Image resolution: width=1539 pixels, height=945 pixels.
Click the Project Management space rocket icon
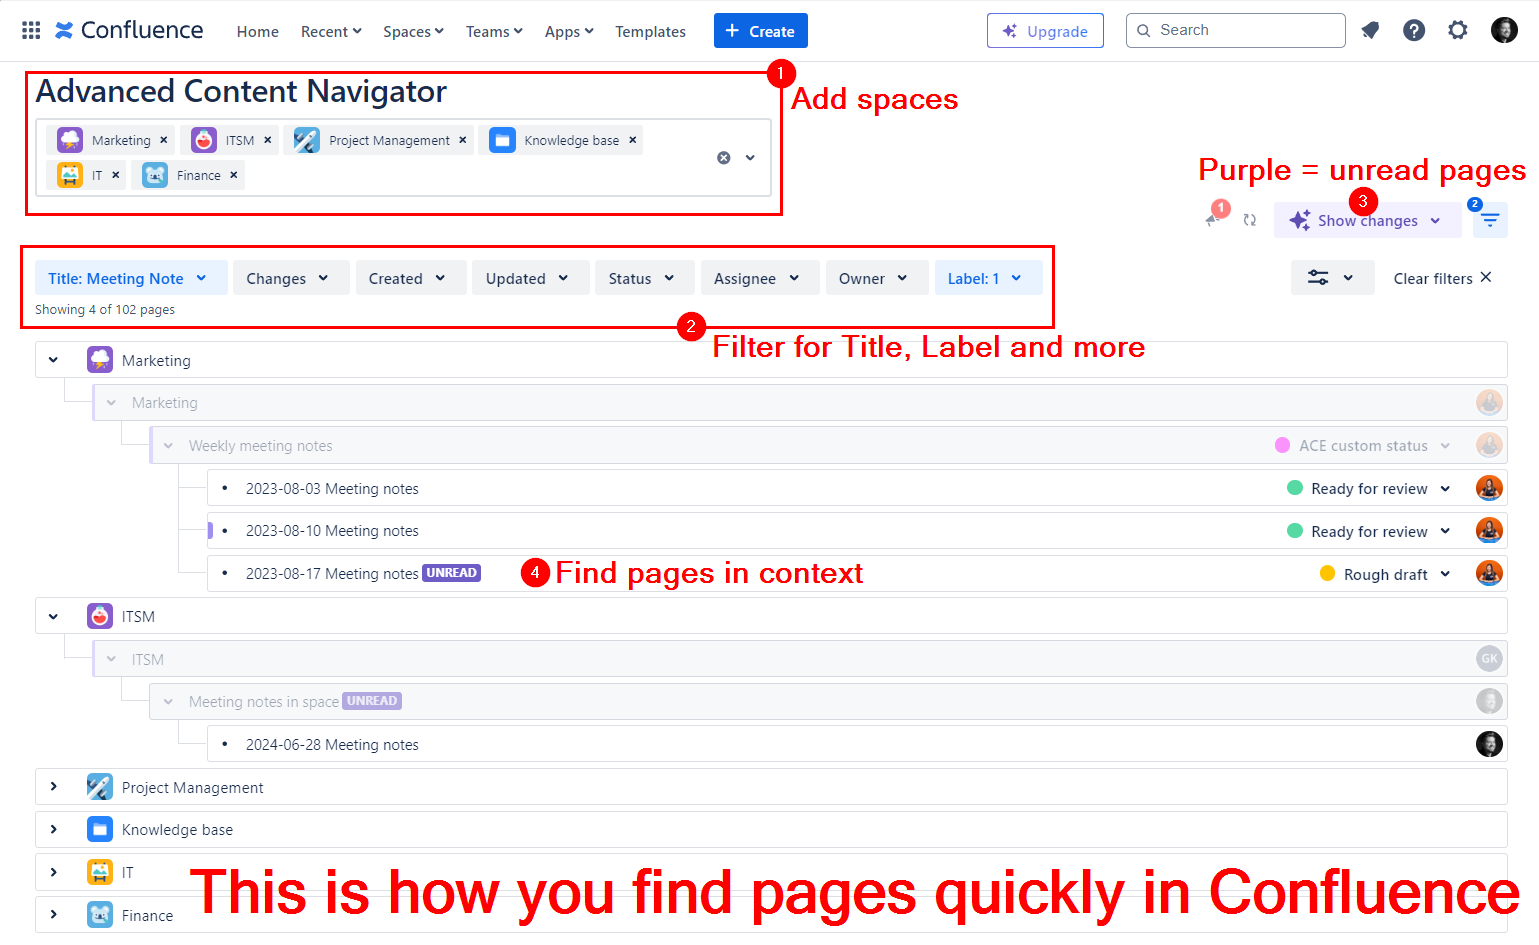[x=100, y=787]
